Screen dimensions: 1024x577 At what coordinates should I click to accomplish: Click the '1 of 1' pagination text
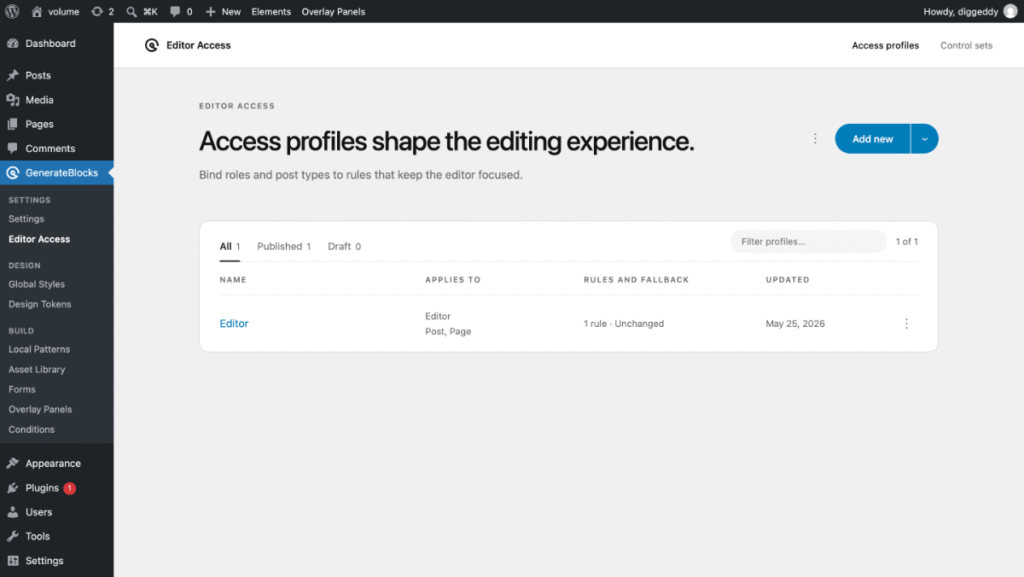906,242
